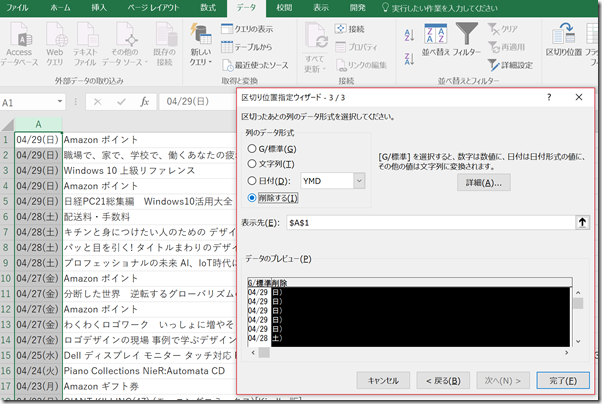Switch to the ページ レイアウト tab
602x404 pixels.
pos(154,8)
